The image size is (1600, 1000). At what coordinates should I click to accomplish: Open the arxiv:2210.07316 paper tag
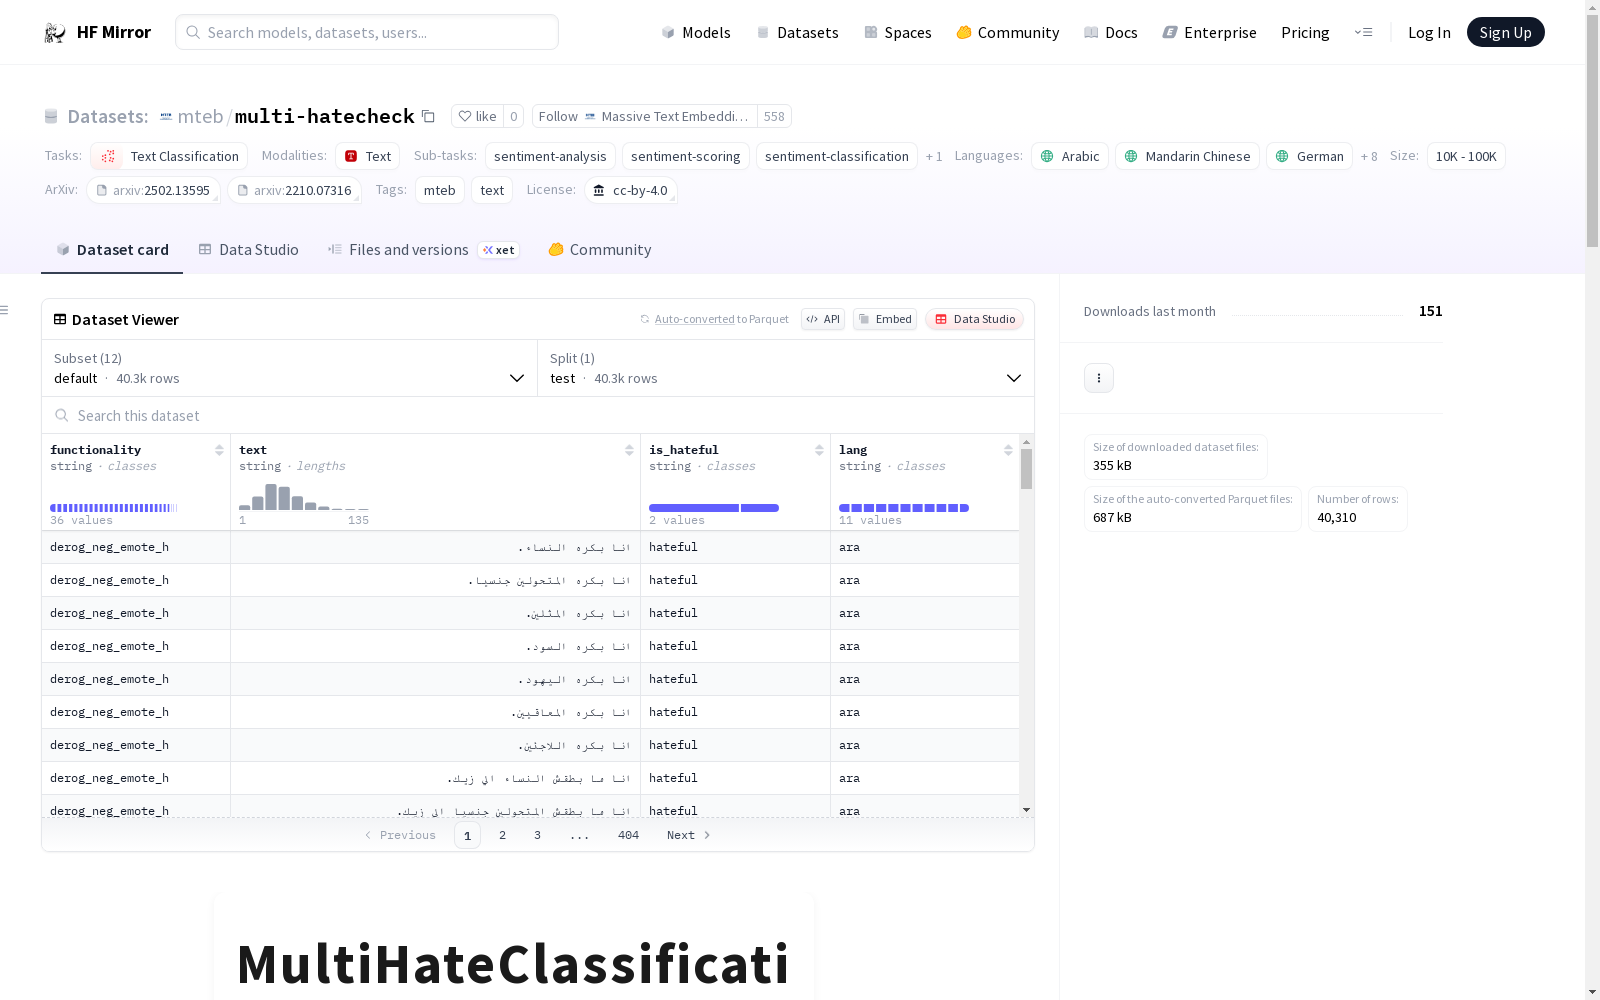tap(294, 190)
